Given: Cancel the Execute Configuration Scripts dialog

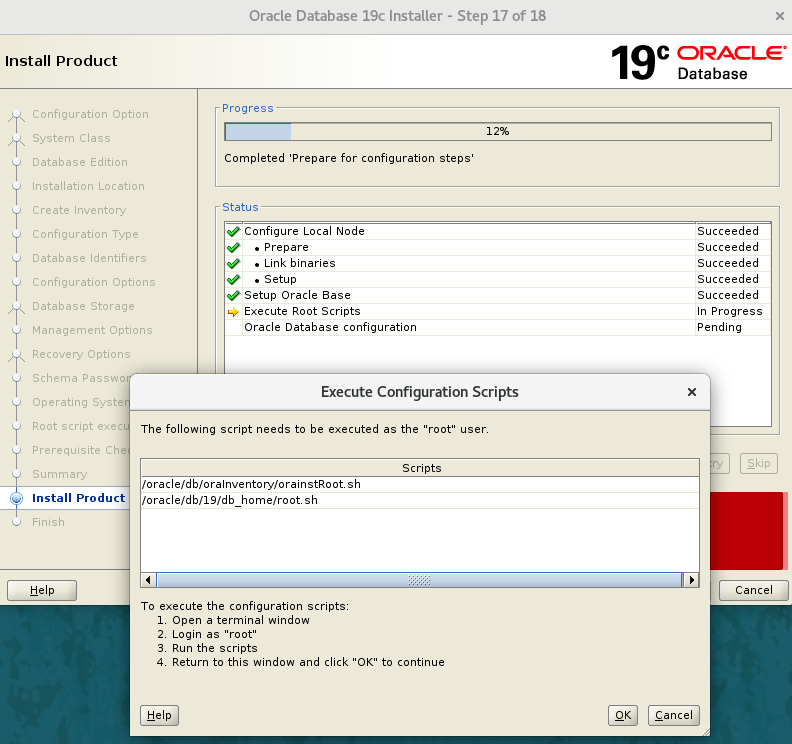Looking at the screenshot, I should (673, 715).
